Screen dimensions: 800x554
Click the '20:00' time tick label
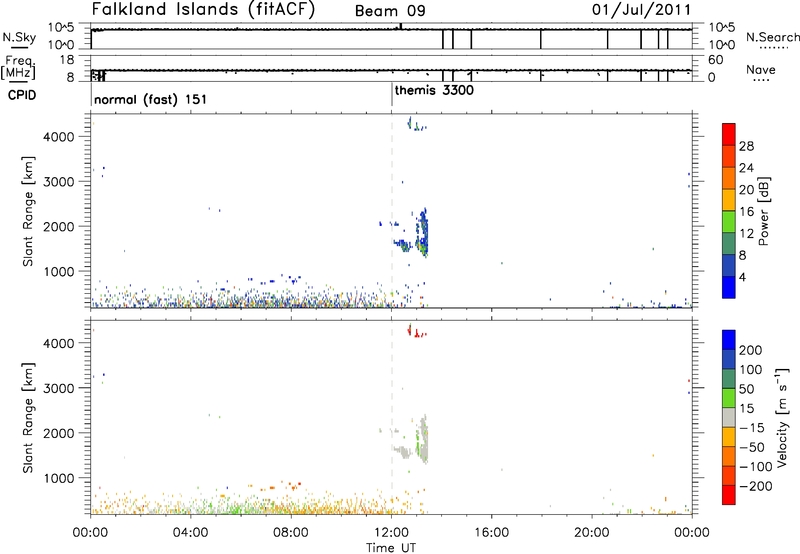(x=592, y=533)
